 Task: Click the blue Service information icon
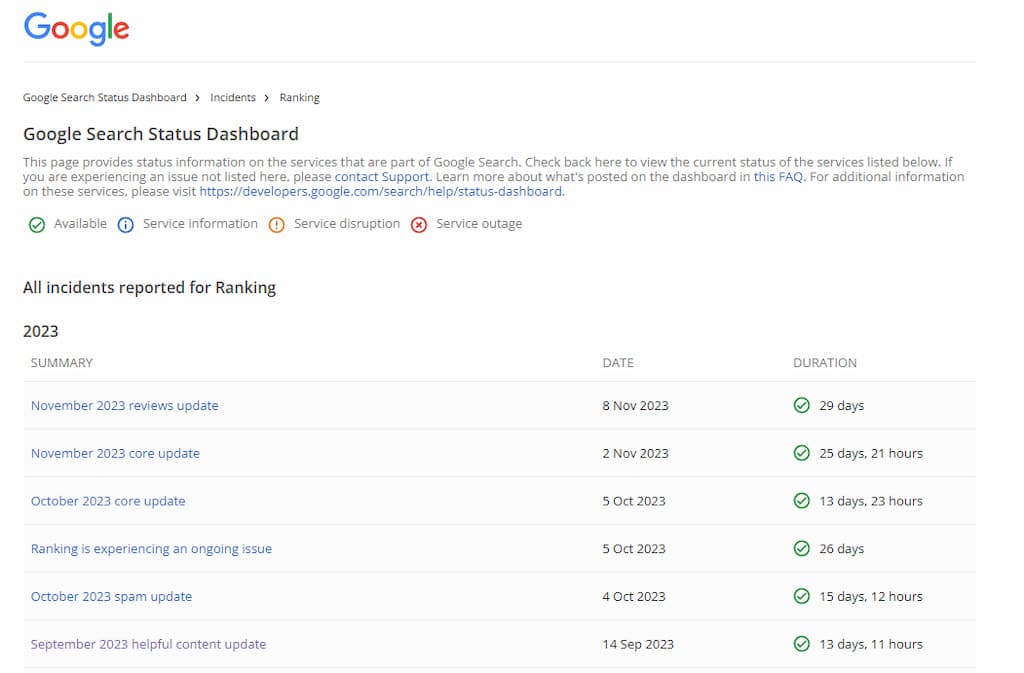(x=125, y=225)
